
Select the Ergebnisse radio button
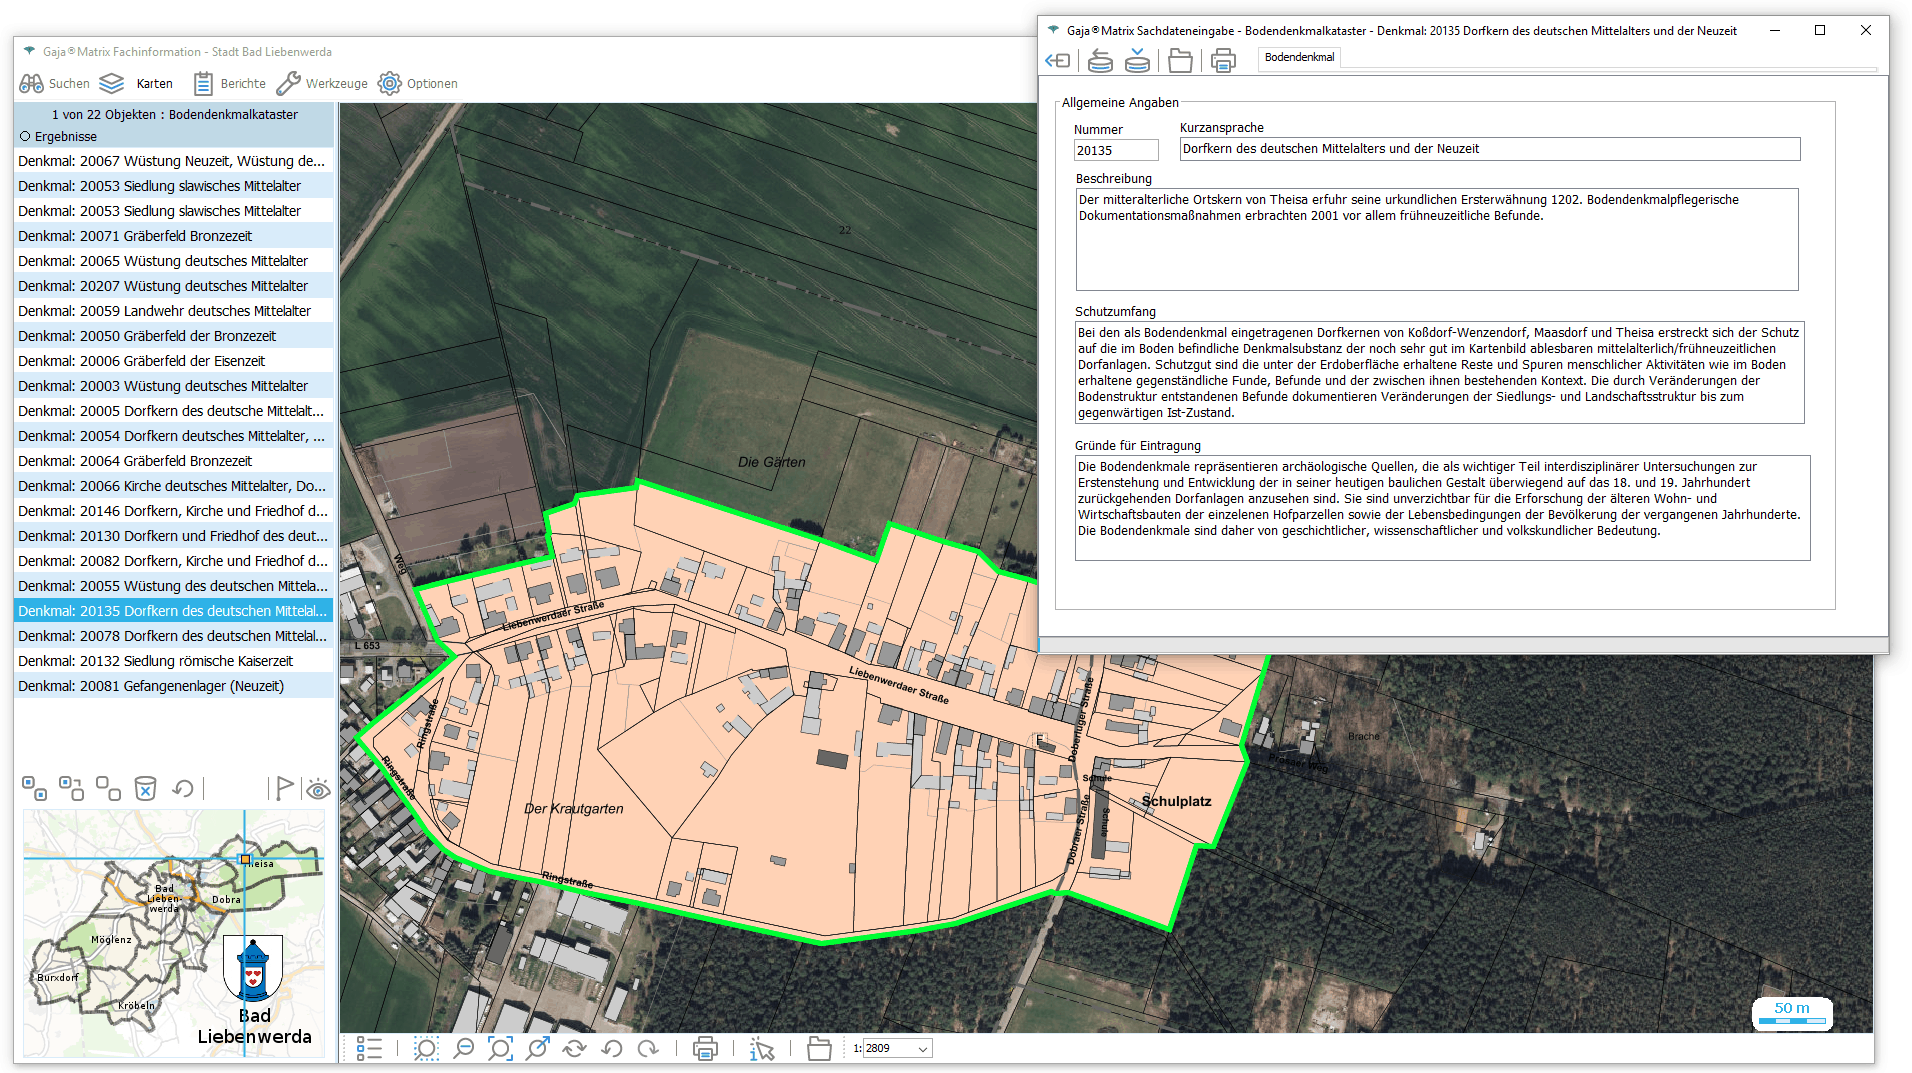pos(25,137)
